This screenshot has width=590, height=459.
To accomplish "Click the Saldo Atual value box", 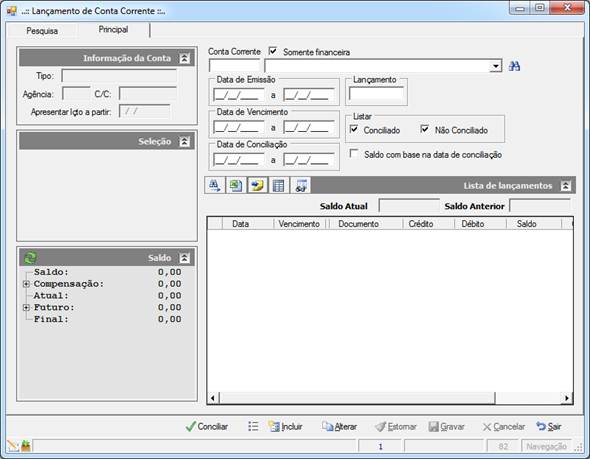I will (409, 206).
